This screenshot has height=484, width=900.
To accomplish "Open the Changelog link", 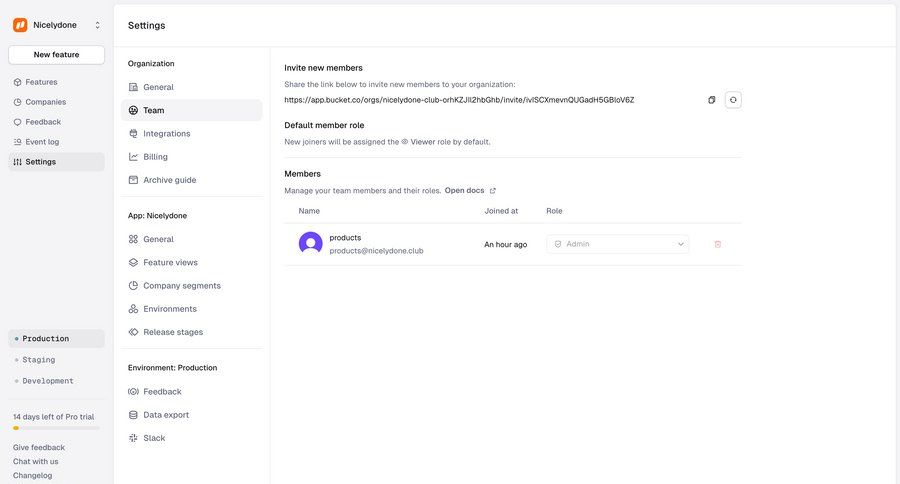I will point(33,475).
